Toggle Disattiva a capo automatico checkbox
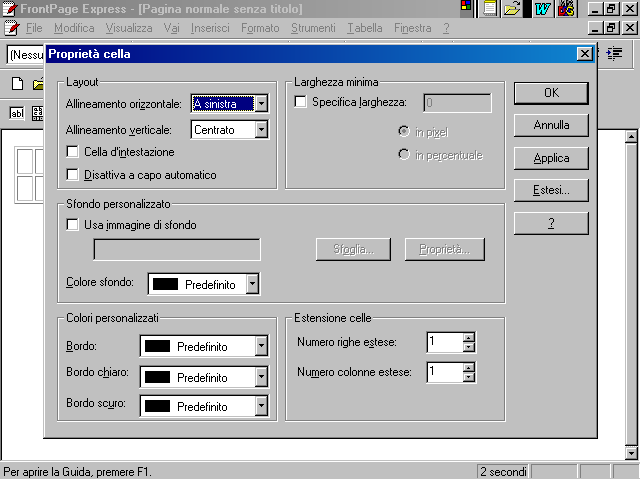The image size is (640, 480). 72,175
